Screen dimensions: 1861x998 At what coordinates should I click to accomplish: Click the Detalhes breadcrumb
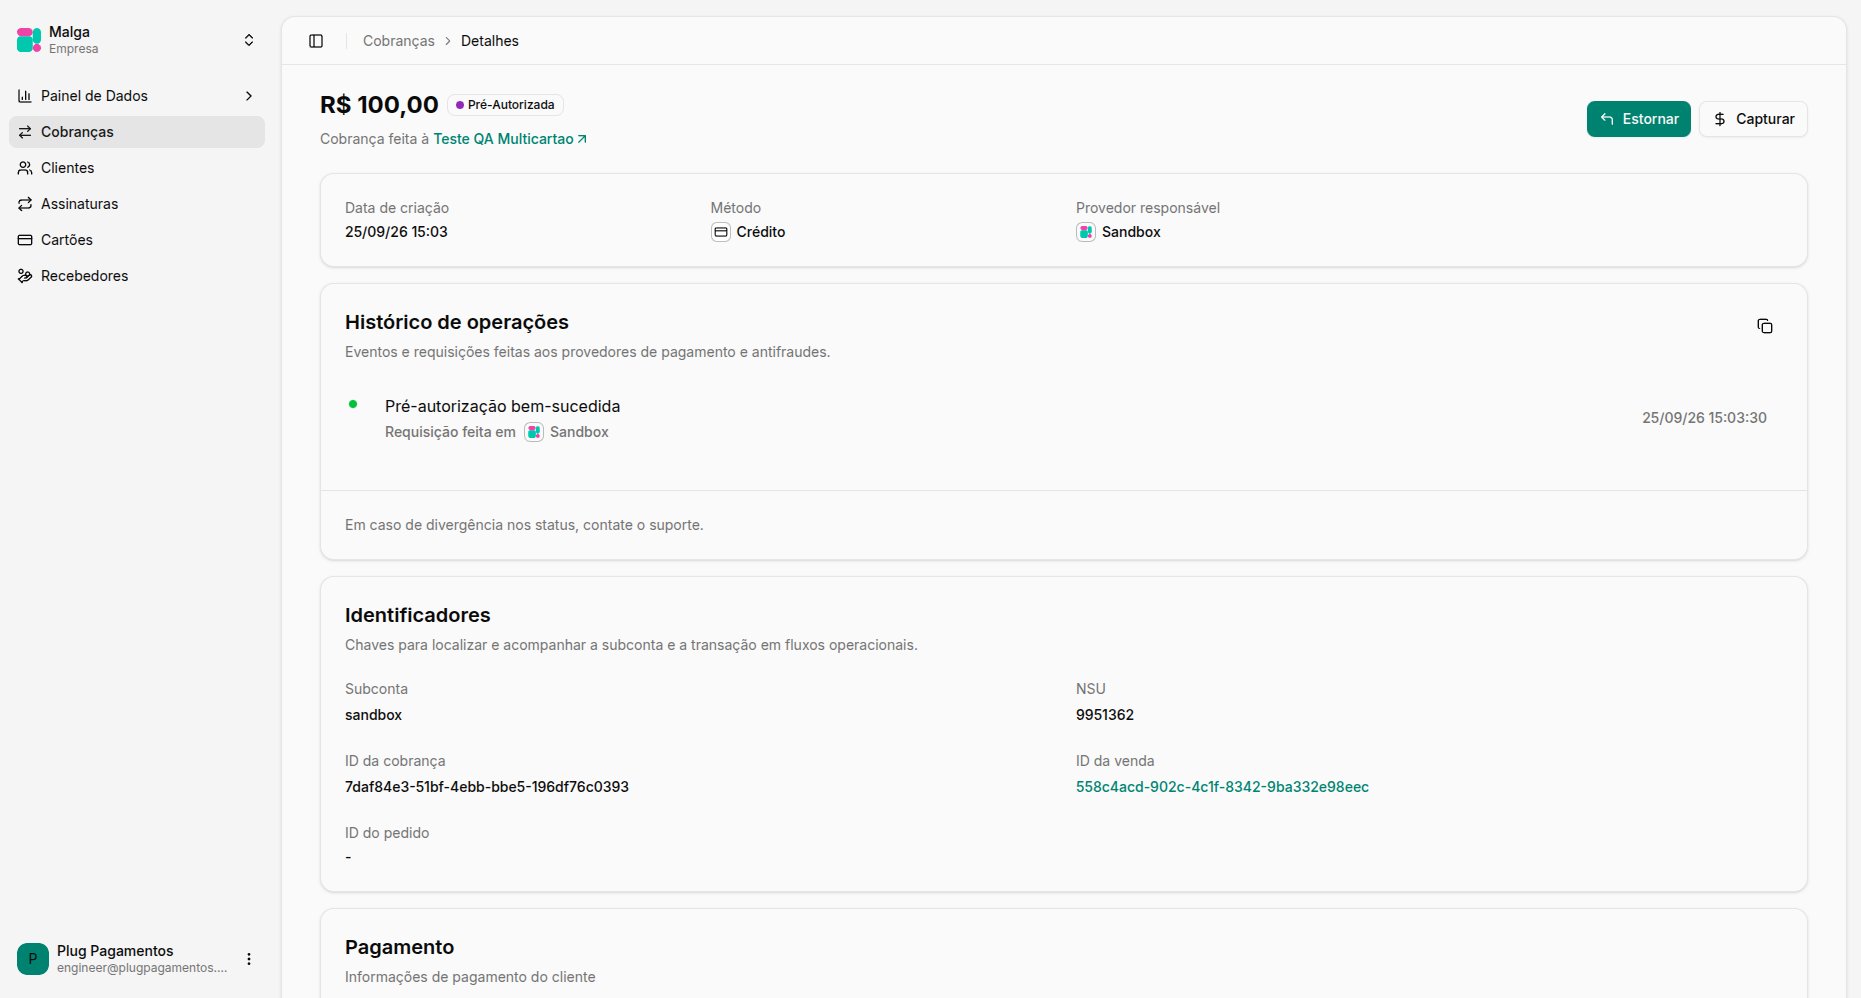[x=489, y=41]
